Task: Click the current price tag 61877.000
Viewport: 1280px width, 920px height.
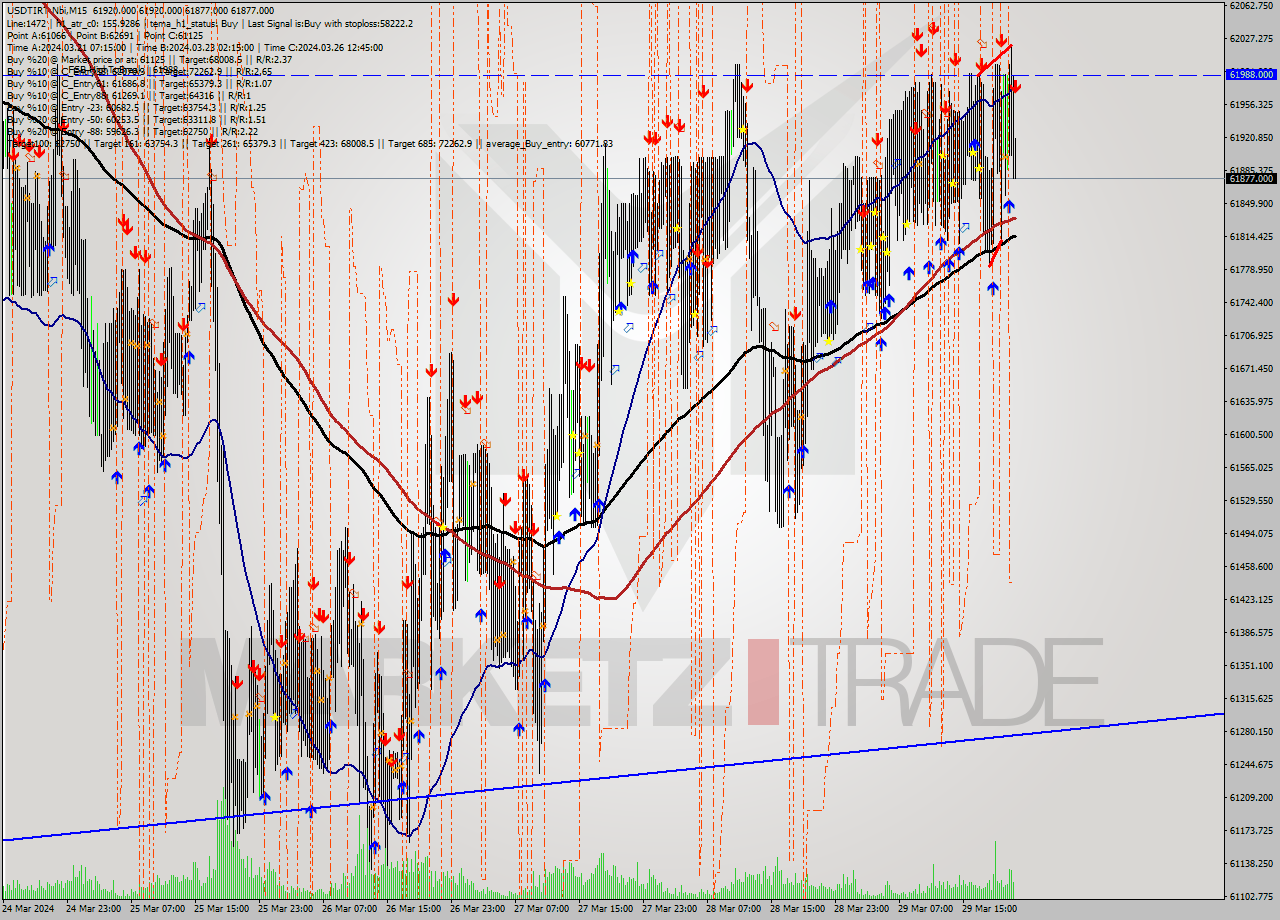Action: (1251, 178)
